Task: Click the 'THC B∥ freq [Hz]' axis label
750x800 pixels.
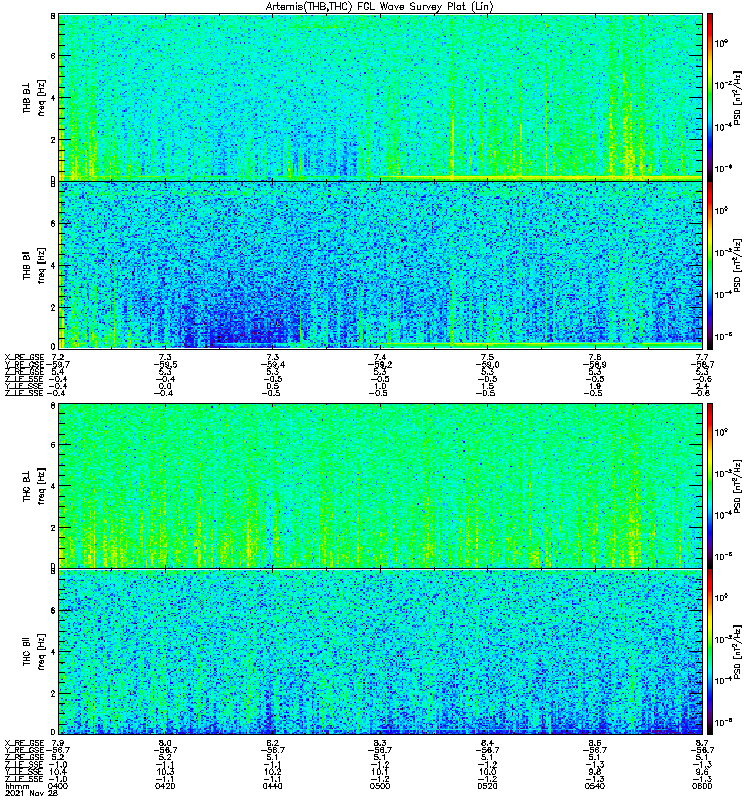Action: [x=34, y=652]
